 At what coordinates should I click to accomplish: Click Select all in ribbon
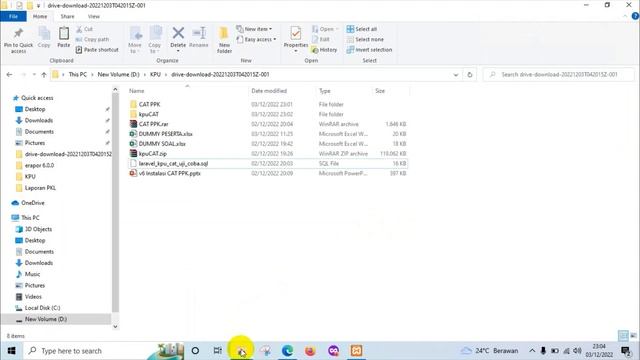coord(362,29)
